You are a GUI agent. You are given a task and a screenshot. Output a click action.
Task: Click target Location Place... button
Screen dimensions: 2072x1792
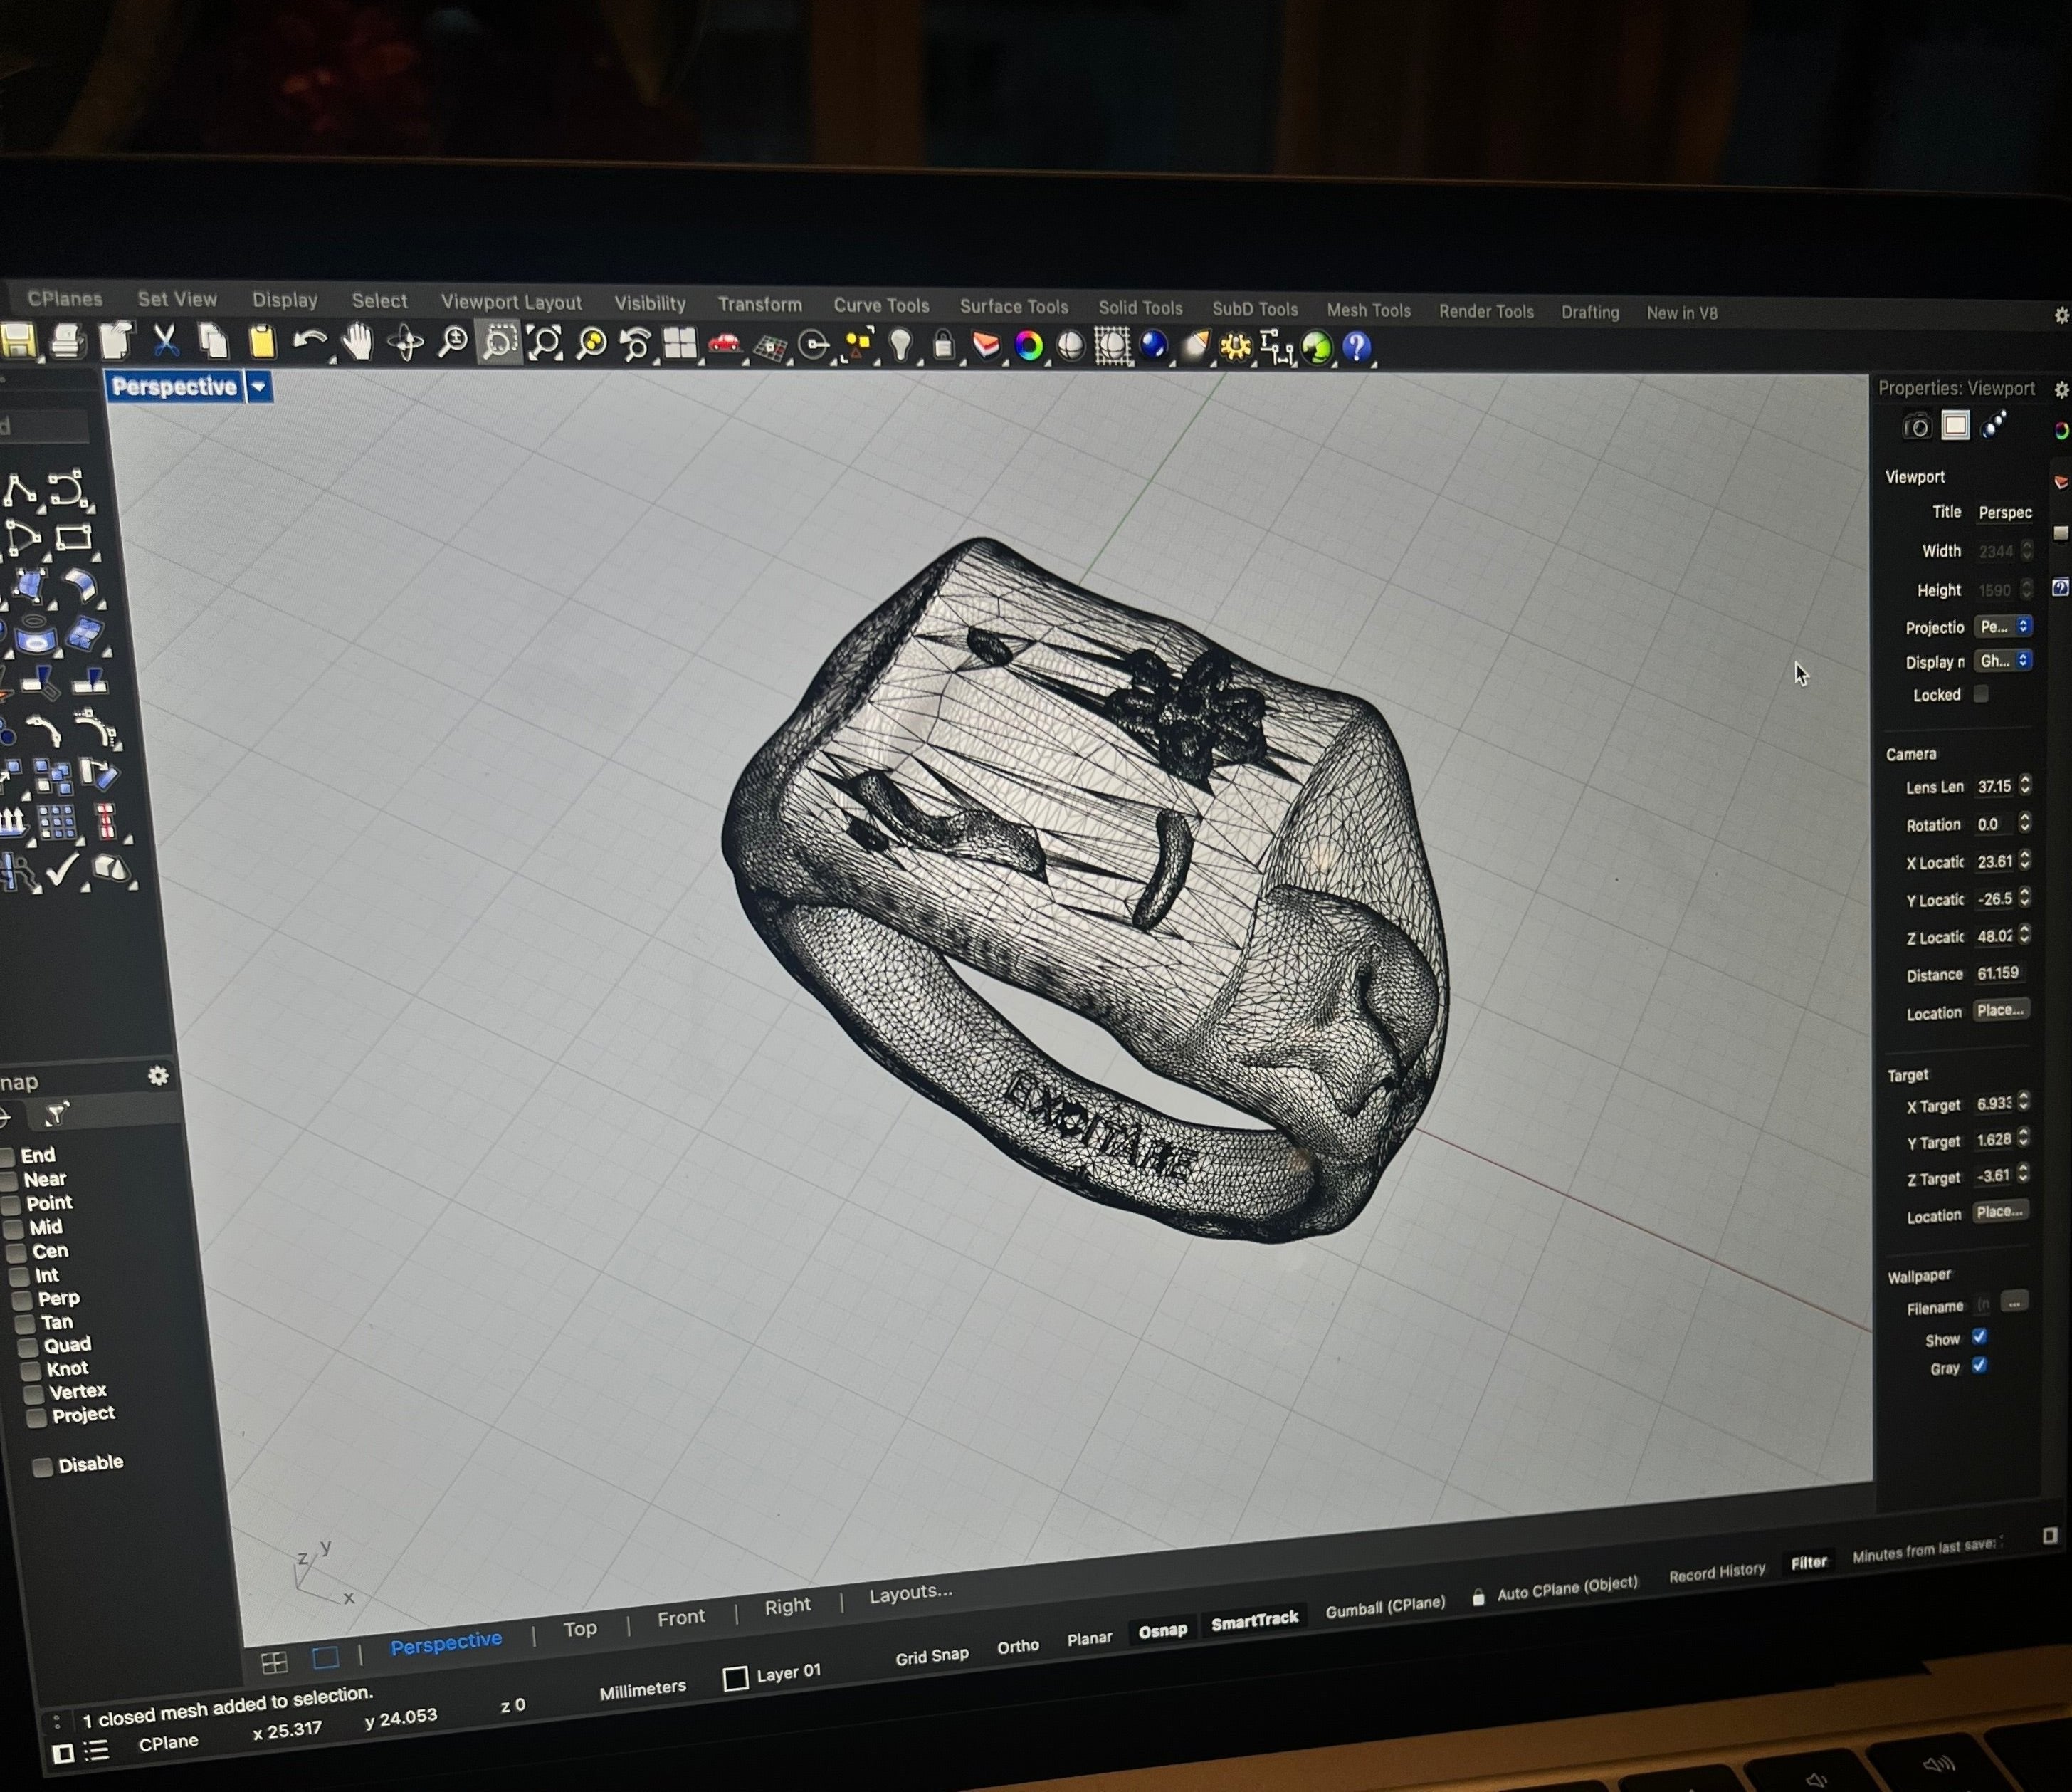[2000, 1212]
